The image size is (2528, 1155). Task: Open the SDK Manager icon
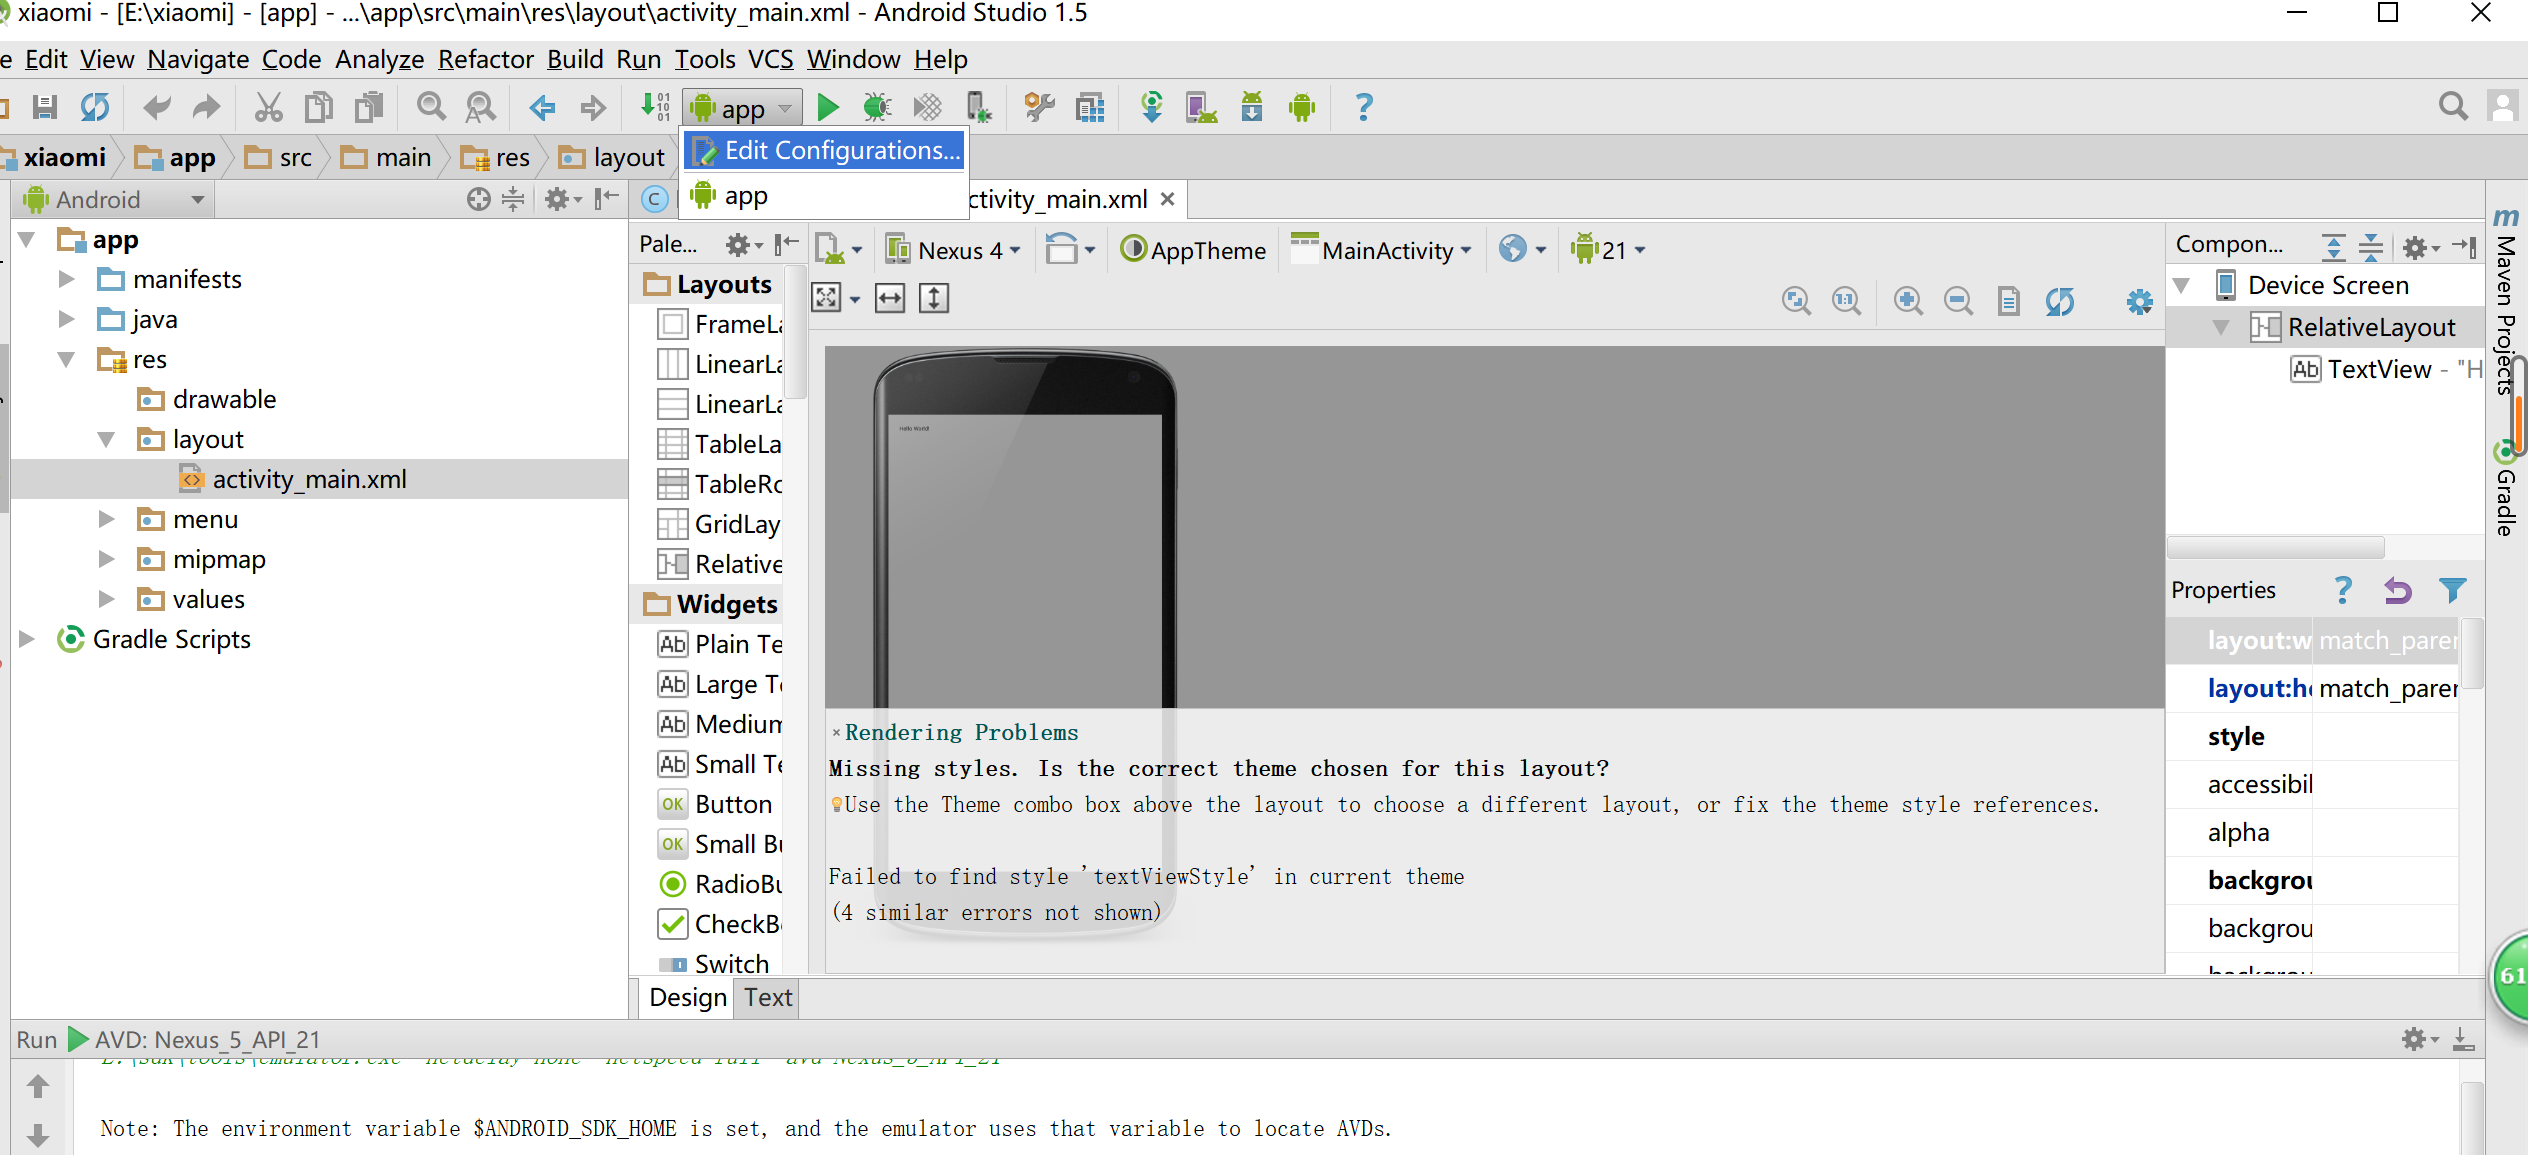1252,107
